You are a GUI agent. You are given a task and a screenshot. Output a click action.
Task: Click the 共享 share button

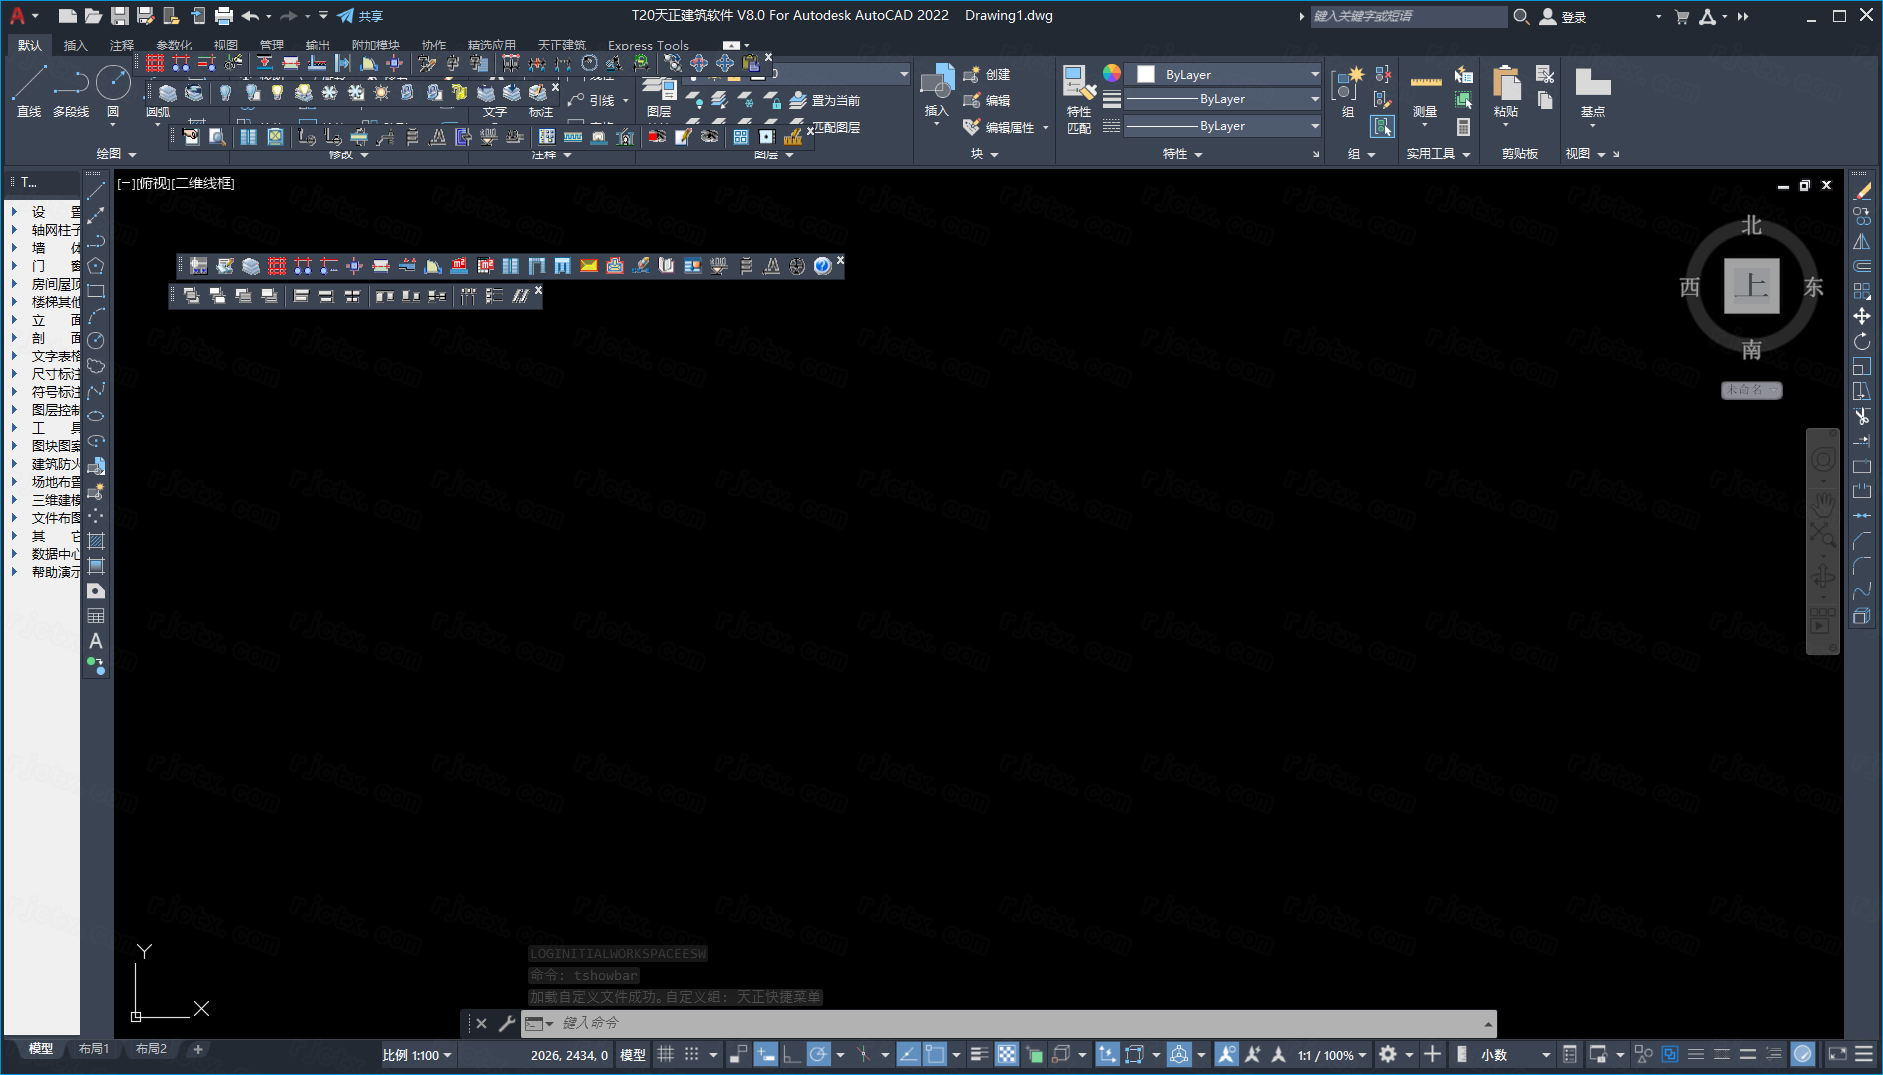360,16
